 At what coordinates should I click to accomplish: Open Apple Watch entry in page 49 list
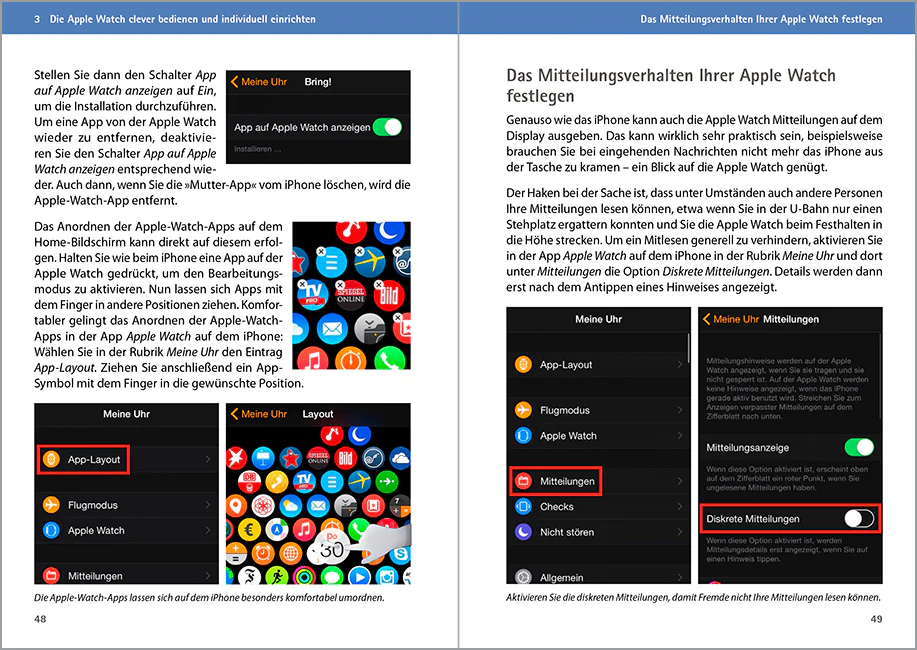[598, 435]
